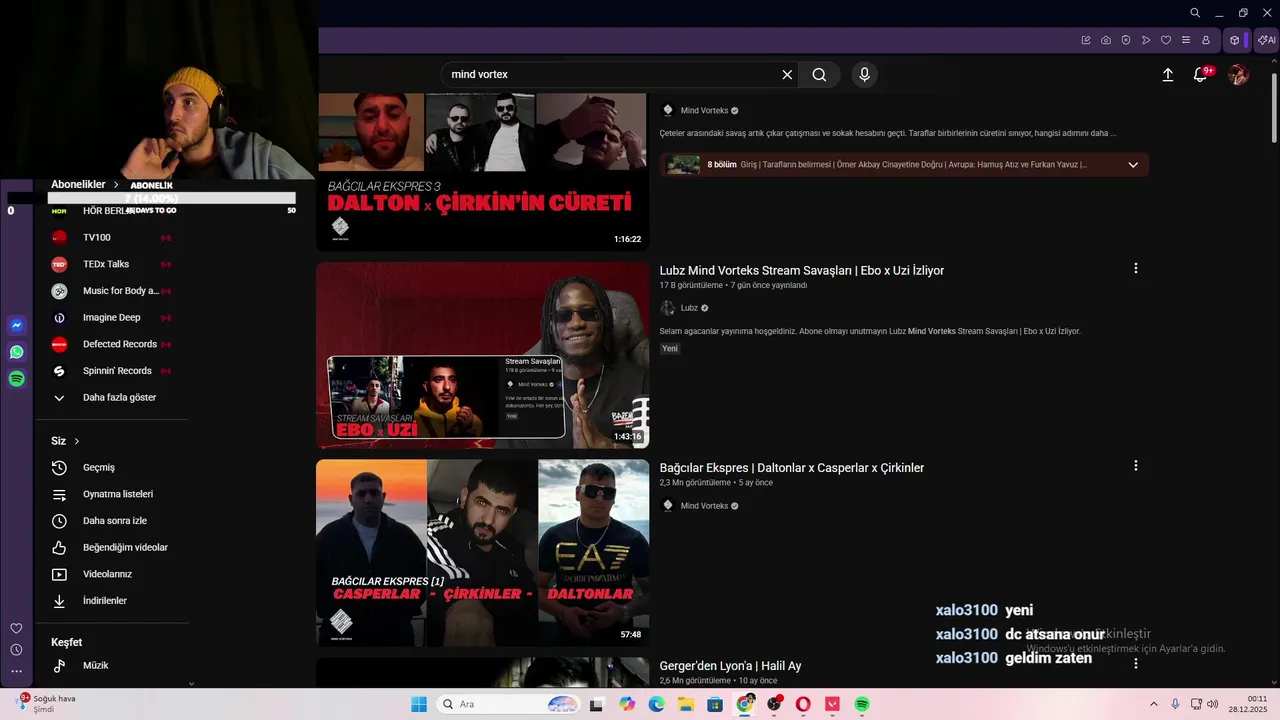Click the heart bookmark icon in toolbar
Viewport: 1280px width, 720px height.
[x=1166, y=40]
